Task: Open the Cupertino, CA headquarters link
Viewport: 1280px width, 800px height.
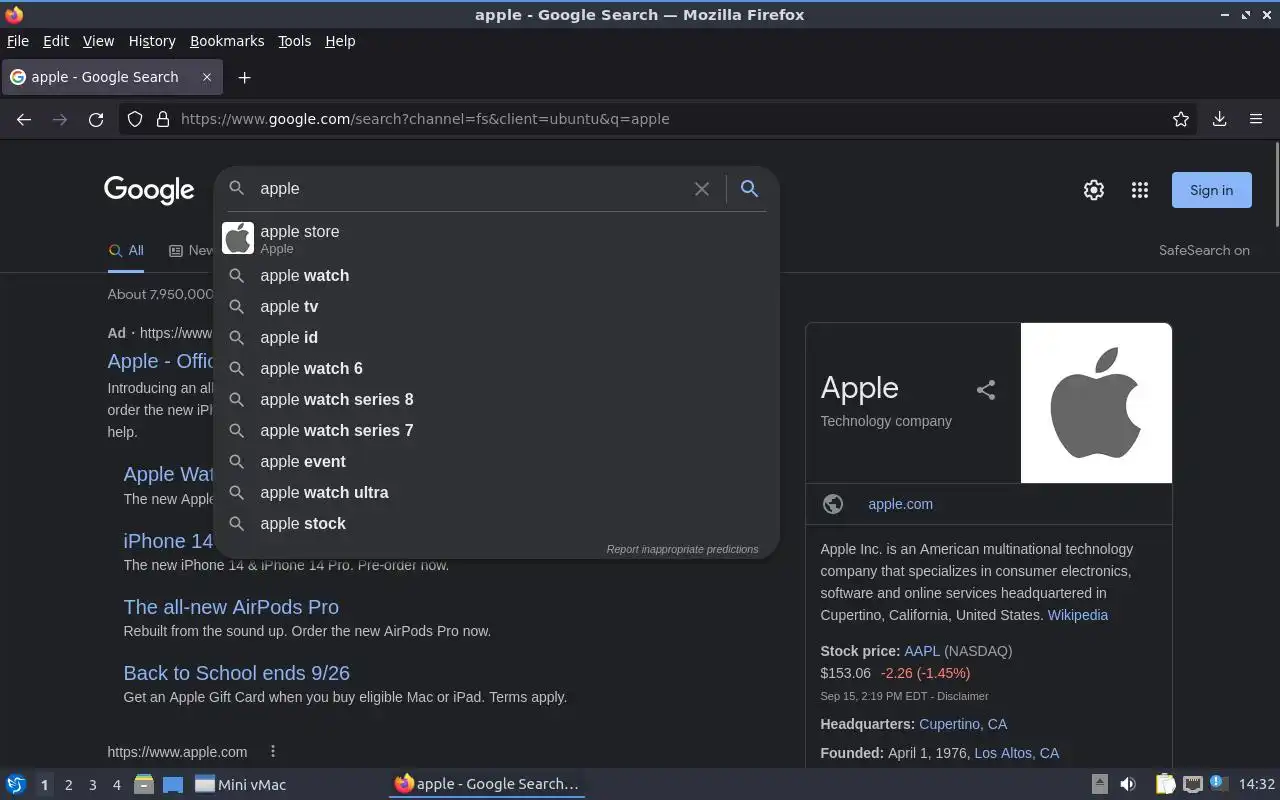Action: [963, 724]
